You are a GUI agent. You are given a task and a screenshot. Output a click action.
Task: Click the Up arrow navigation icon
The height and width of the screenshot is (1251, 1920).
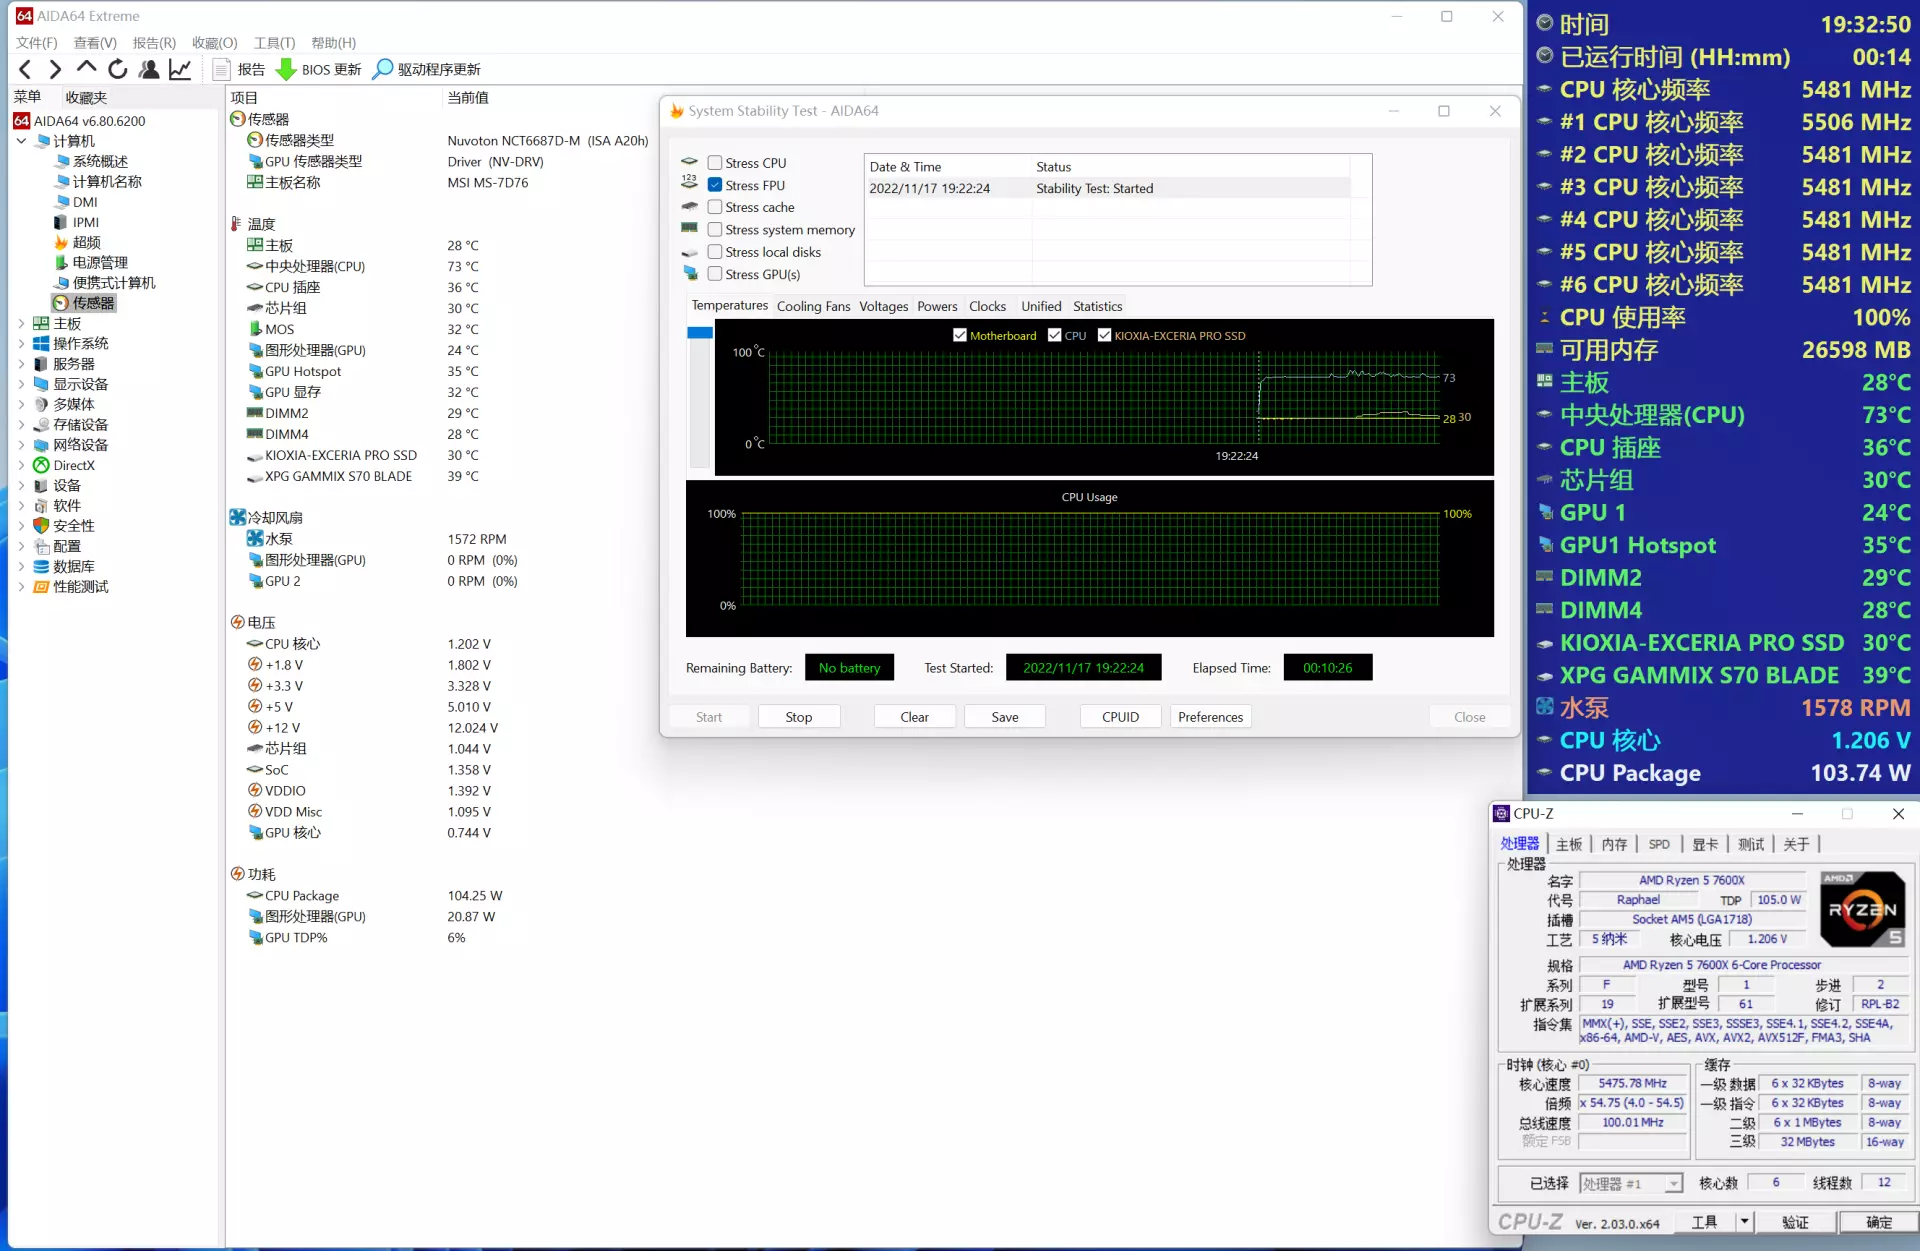pyautogui.click(x=87, y=69)
